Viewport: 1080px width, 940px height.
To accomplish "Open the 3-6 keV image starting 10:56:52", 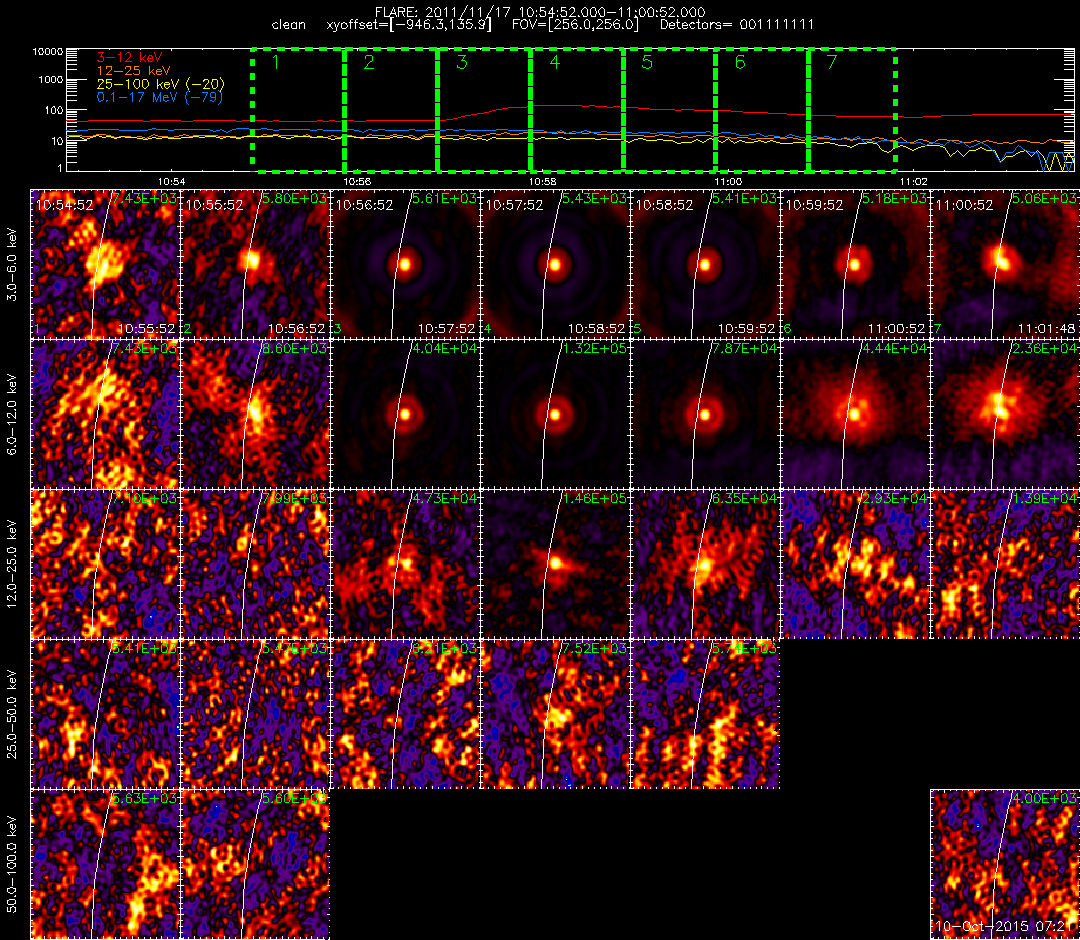I will [x=405, y=264].
